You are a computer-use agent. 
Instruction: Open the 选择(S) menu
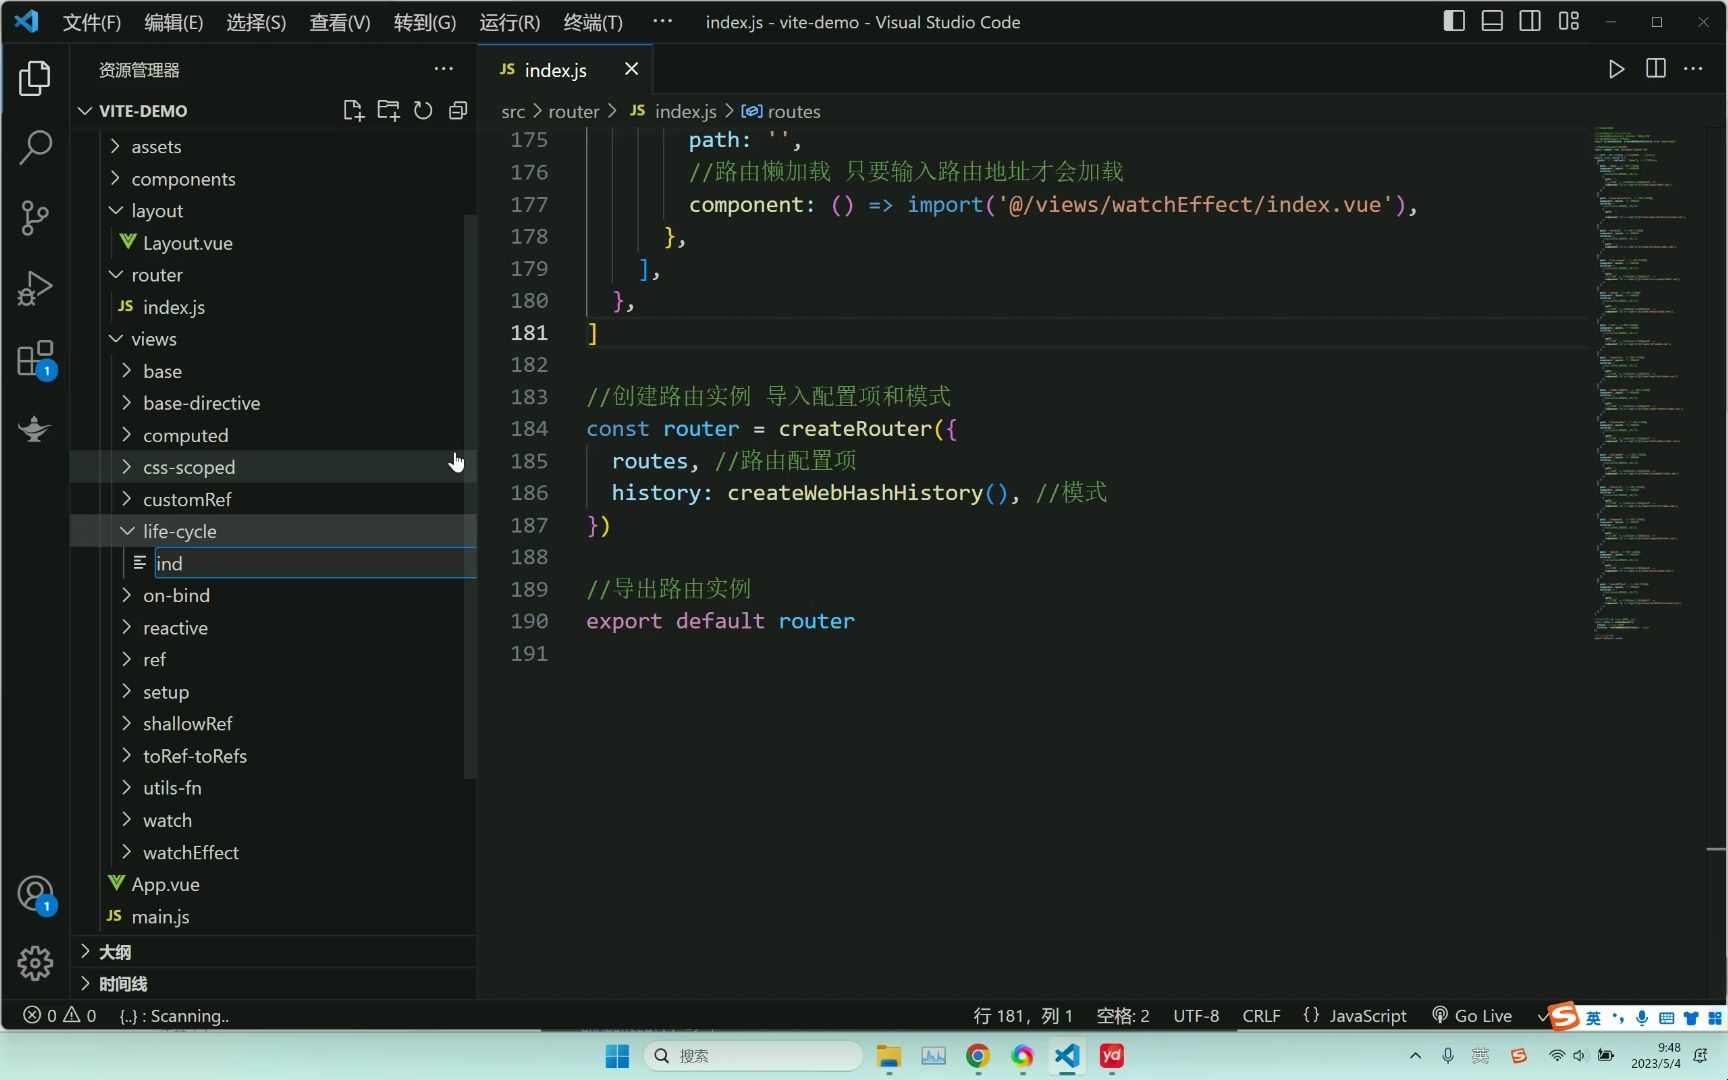[x=256, y=22]
